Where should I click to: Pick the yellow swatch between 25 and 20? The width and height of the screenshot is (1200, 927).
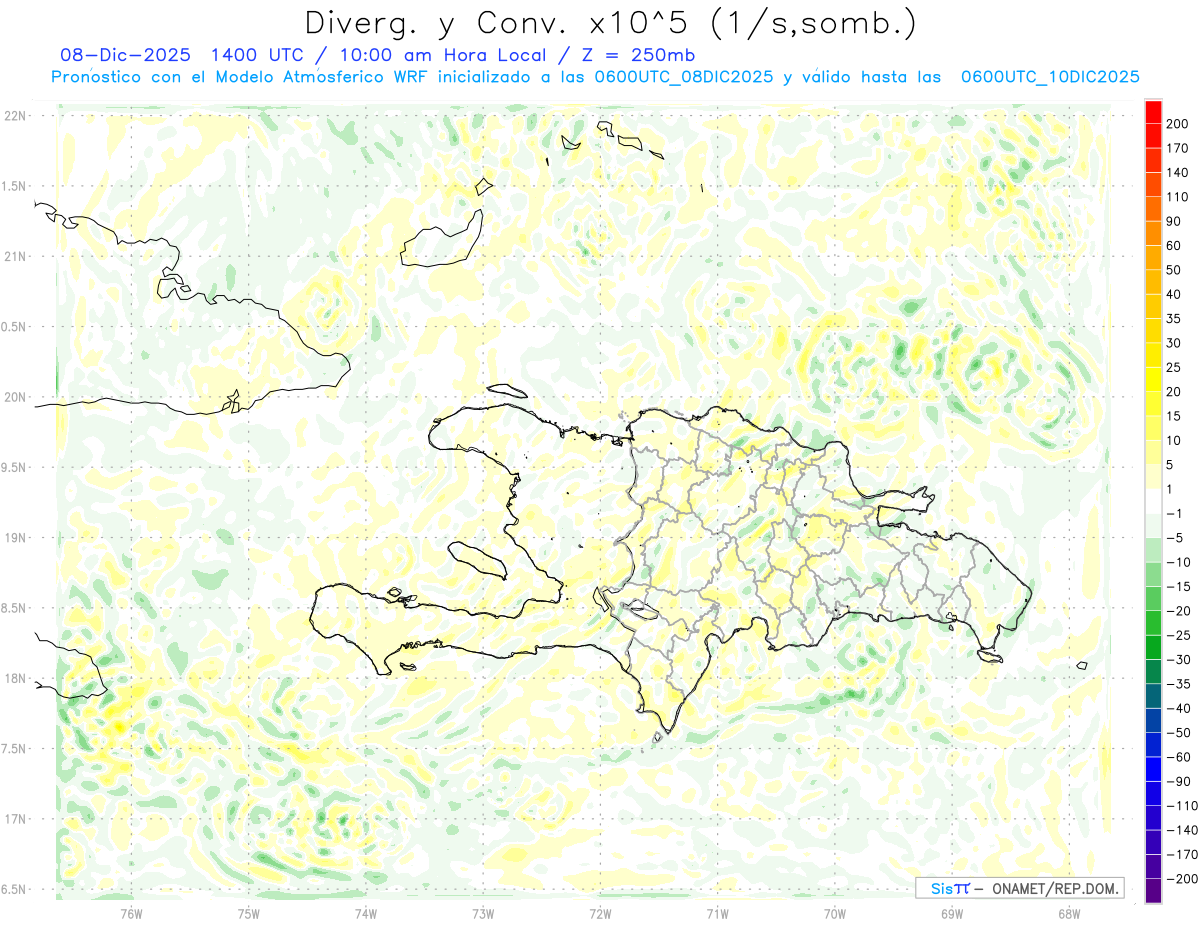(1153, 380)
